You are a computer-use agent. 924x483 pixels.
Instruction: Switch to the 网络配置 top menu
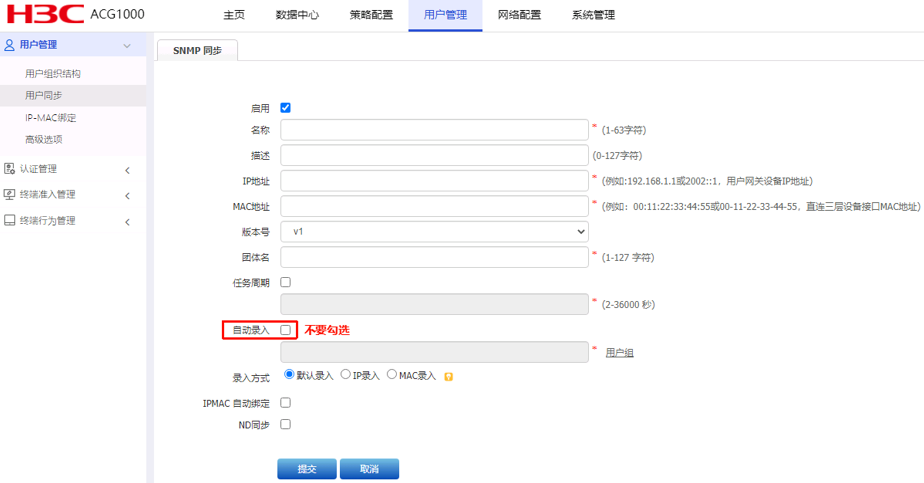click(x=519, y=16)
